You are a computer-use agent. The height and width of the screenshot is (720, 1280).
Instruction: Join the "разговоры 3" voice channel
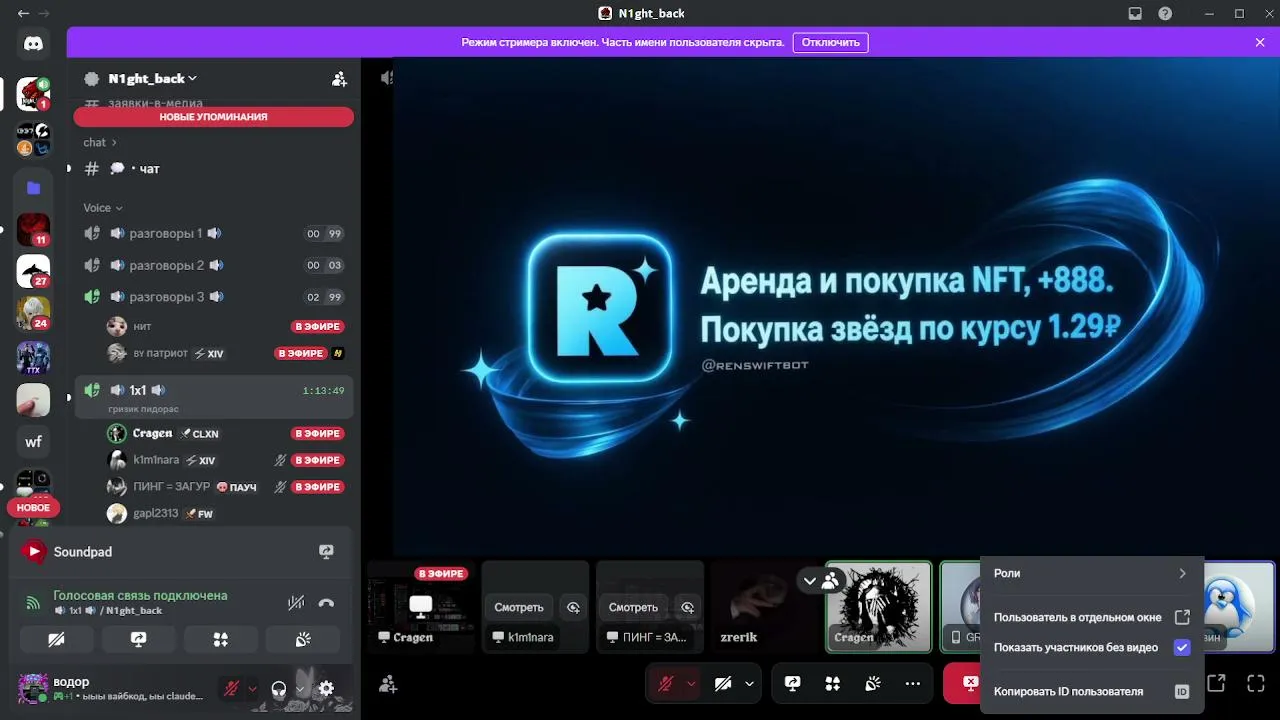coord(214,297)
